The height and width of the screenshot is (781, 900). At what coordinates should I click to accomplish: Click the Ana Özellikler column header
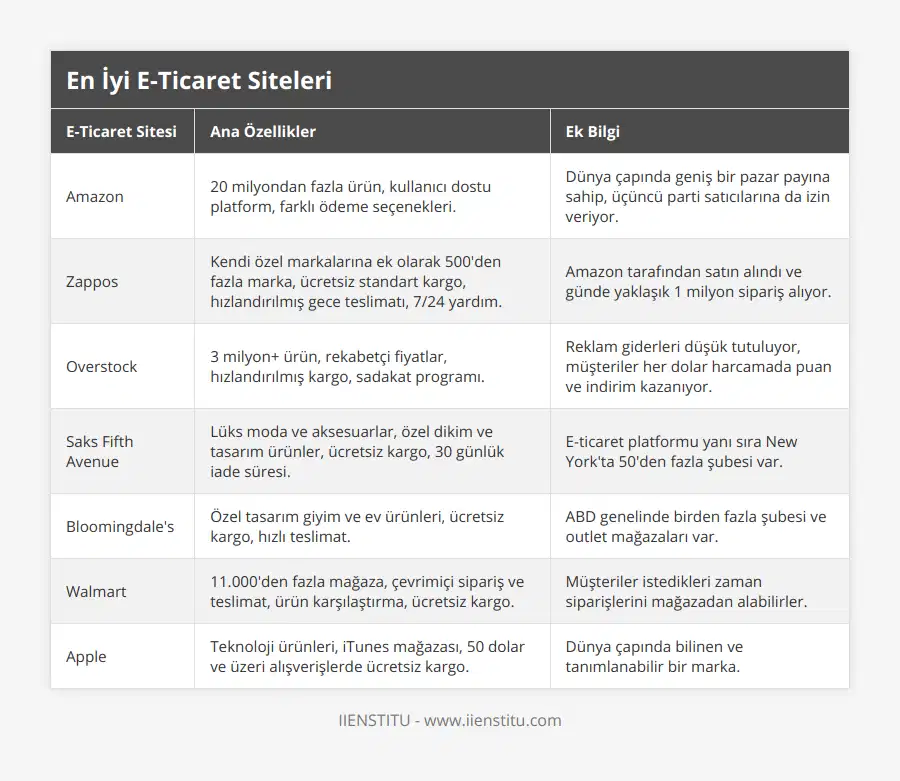point(263,131)
